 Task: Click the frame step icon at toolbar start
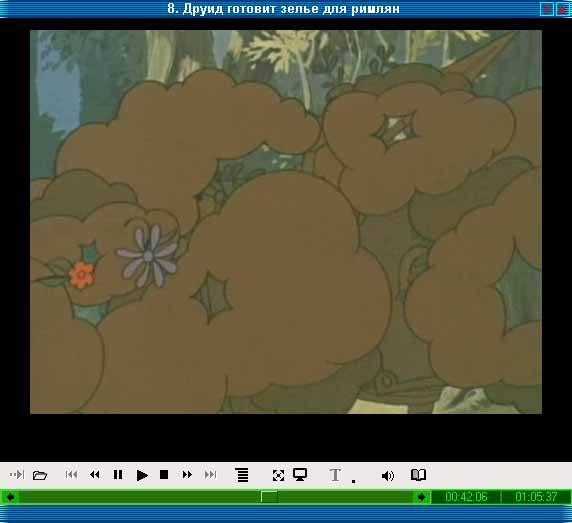pos(17,474)
